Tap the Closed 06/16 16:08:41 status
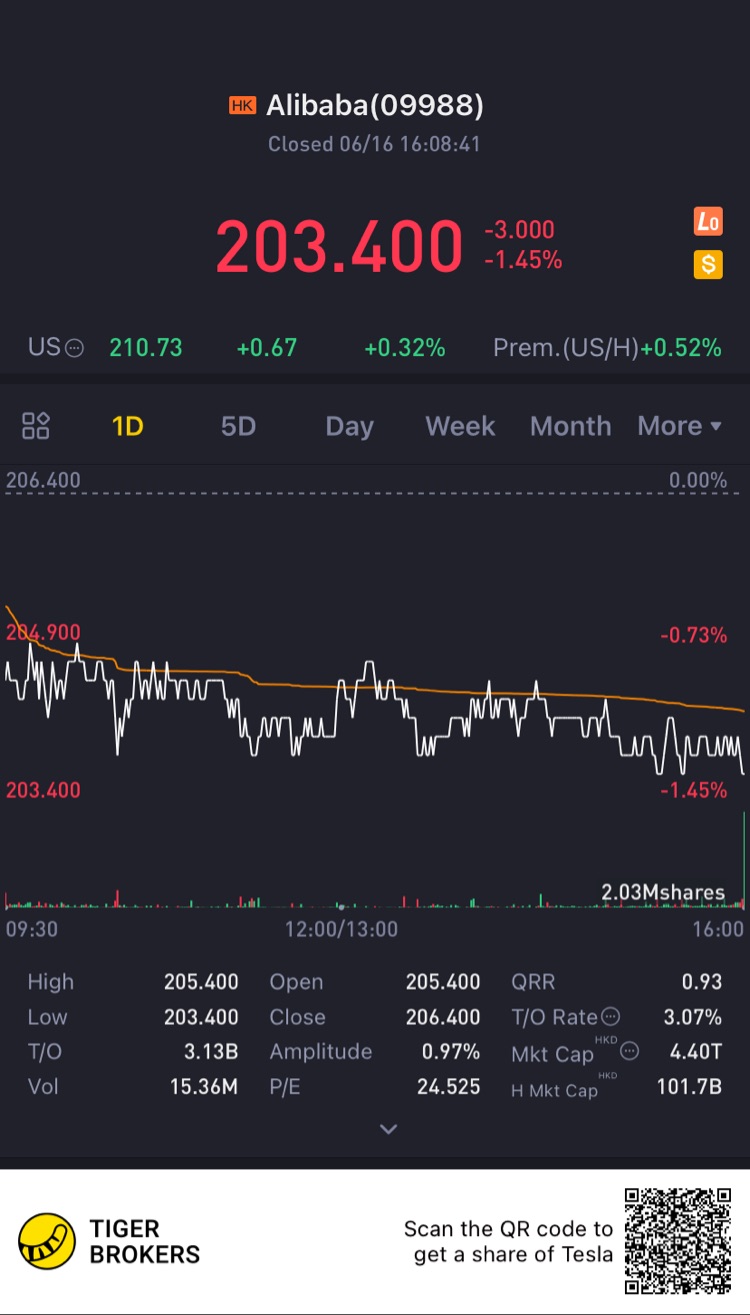This screenshot has width=750, height=1315. point(374,144)
